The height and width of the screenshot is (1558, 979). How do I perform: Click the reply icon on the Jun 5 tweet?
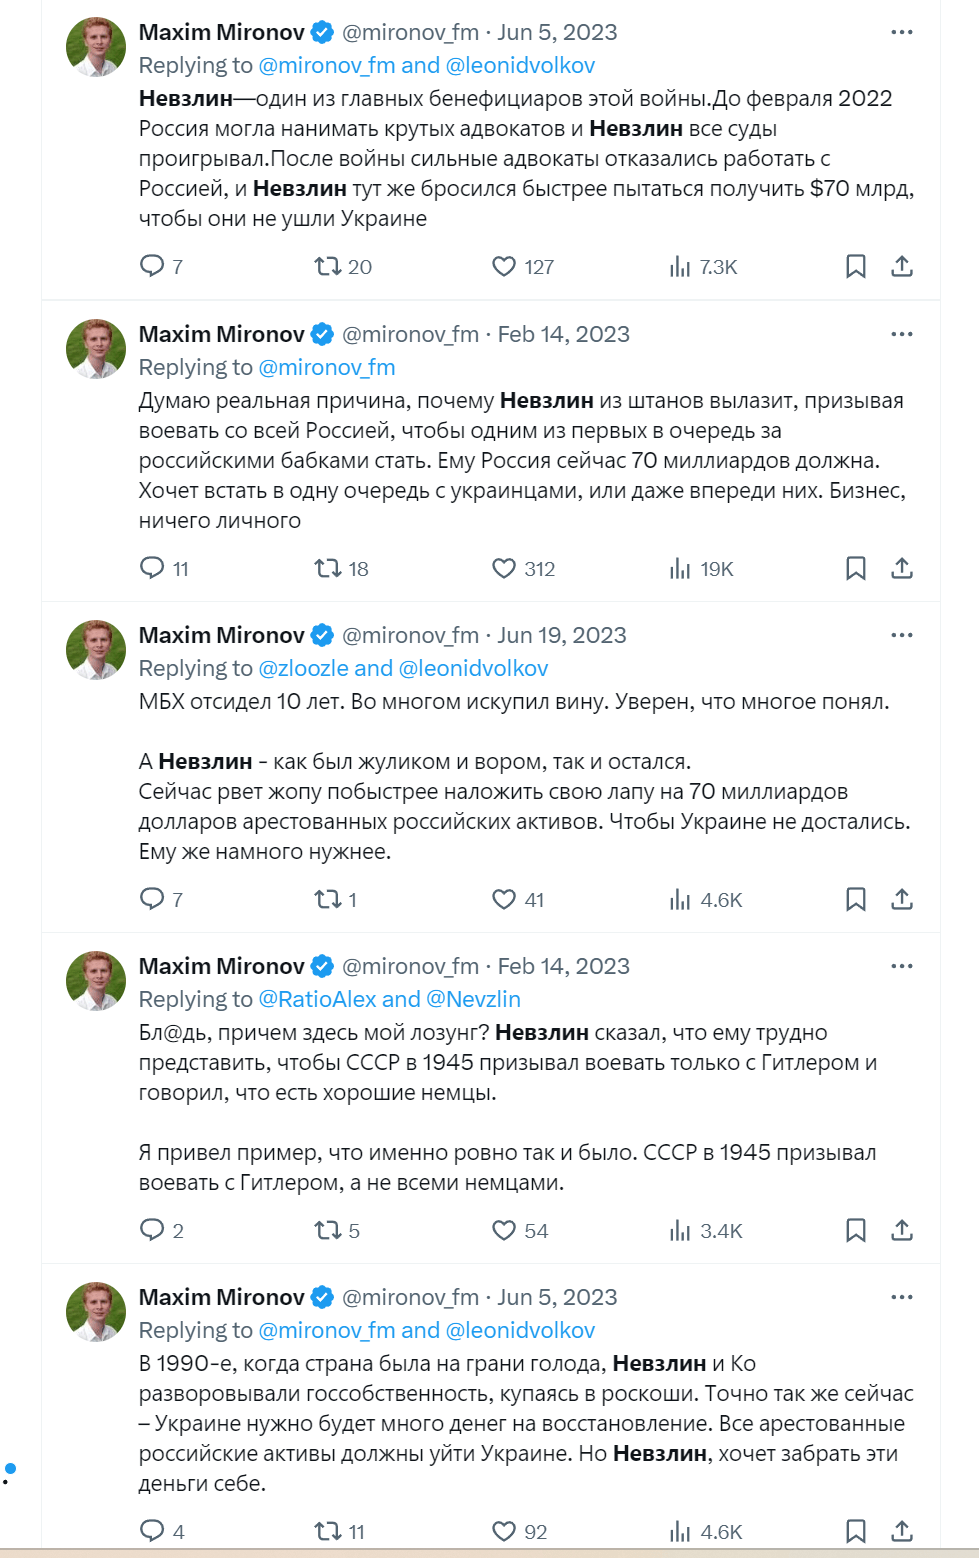pyautogui.click(x=152, y=267)
